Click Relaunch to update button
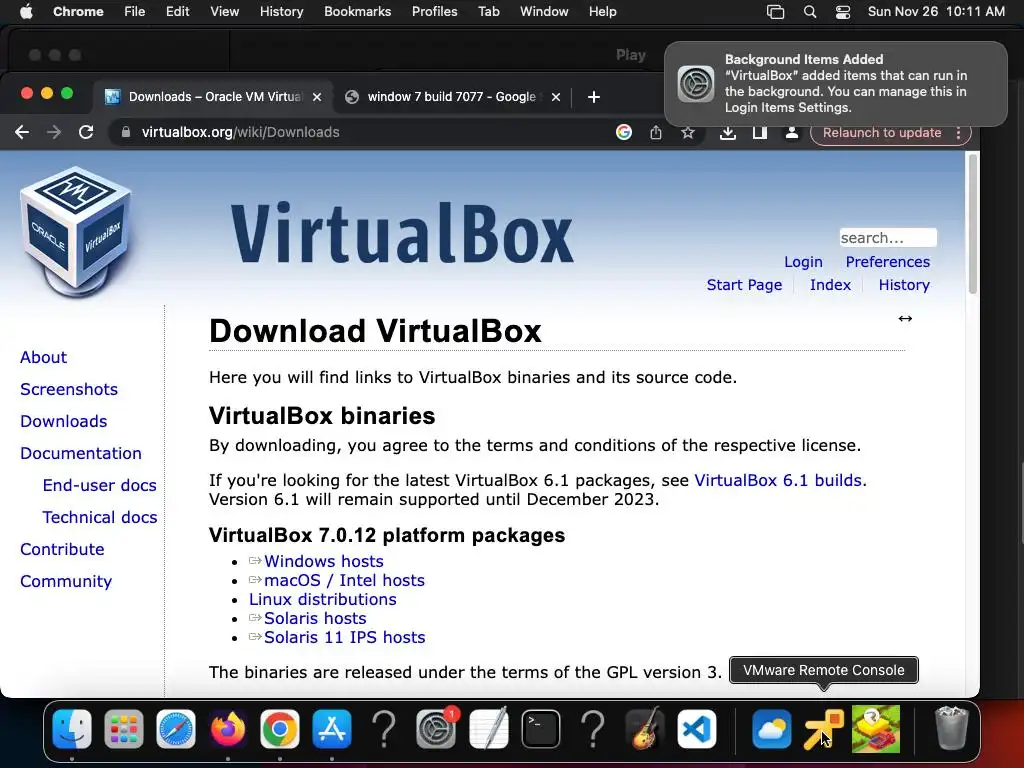Image resolution: width=1024 pixels, height=768 pixels. [882, 133]
